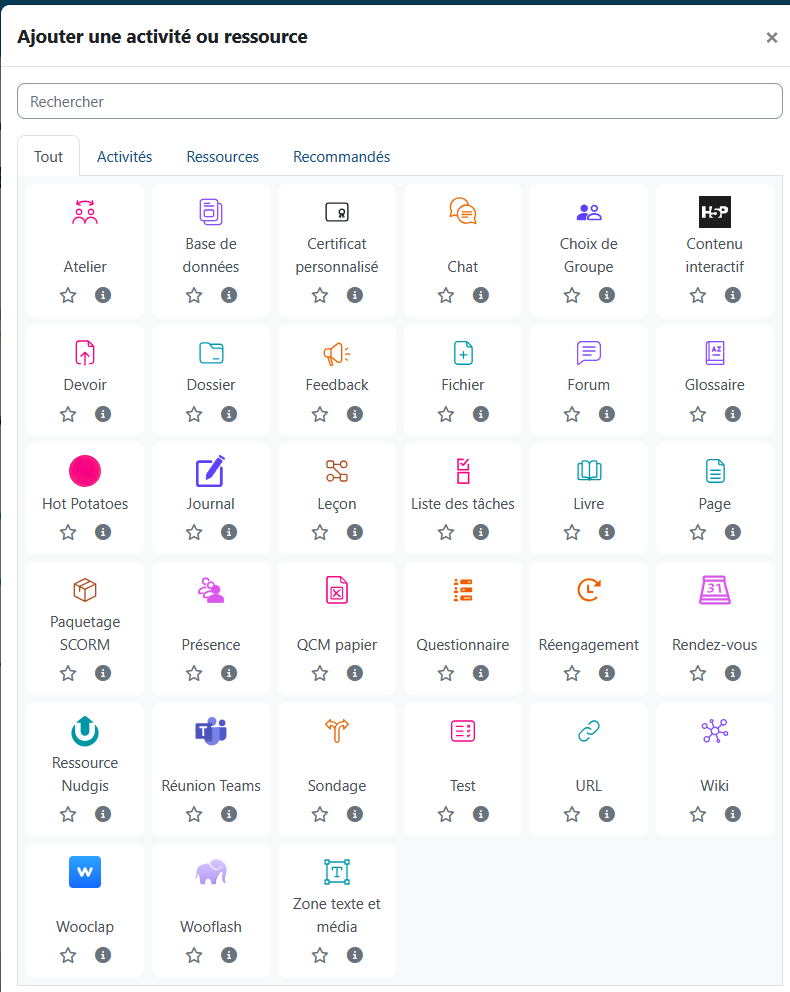Image resolution: width=790 pixels, height=992 pixels.
Task: Open the Ressources tab
Action: (223, 157)
